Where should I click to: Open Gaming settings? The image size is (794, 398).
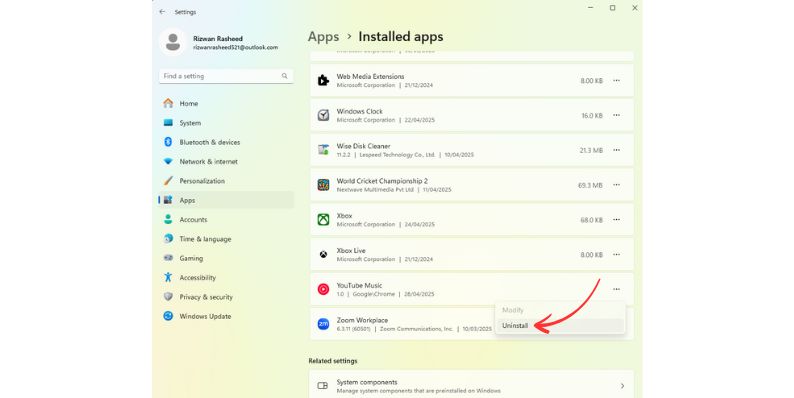[226, 258]
